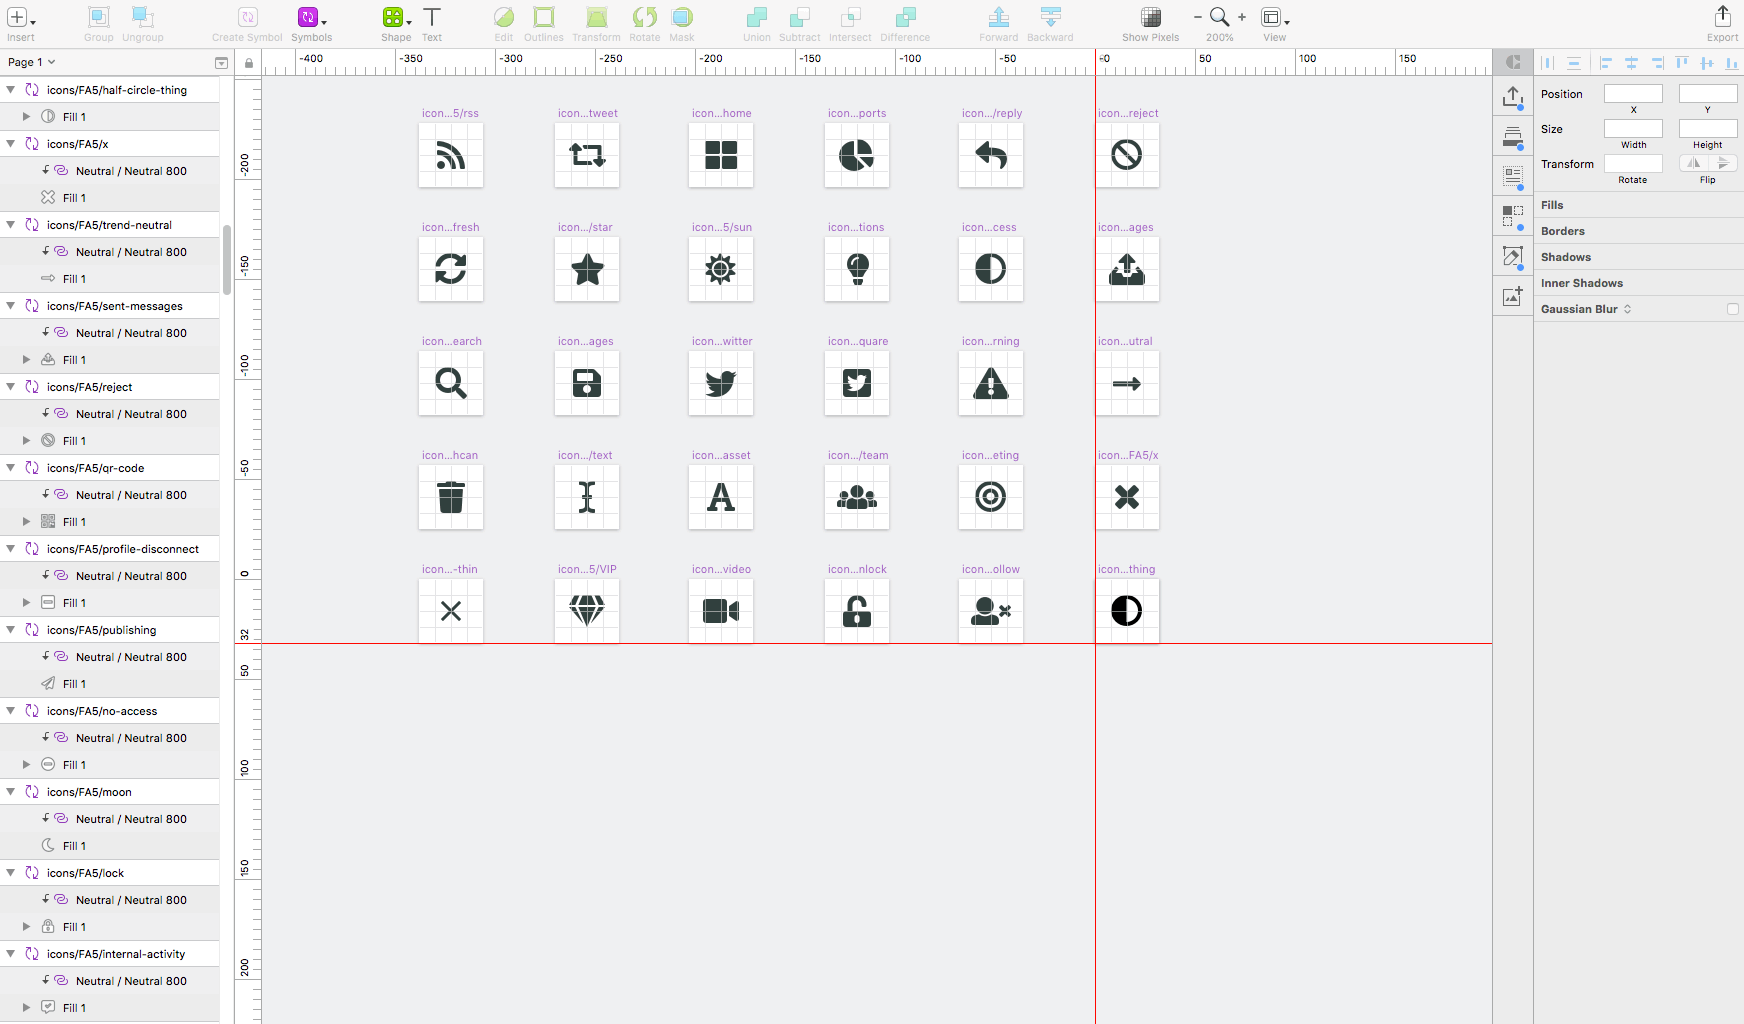Open the Craft upload/sync panel icon
Image resolution: width=1744 pixels, height=1024 pixels.
point(1513,97)
